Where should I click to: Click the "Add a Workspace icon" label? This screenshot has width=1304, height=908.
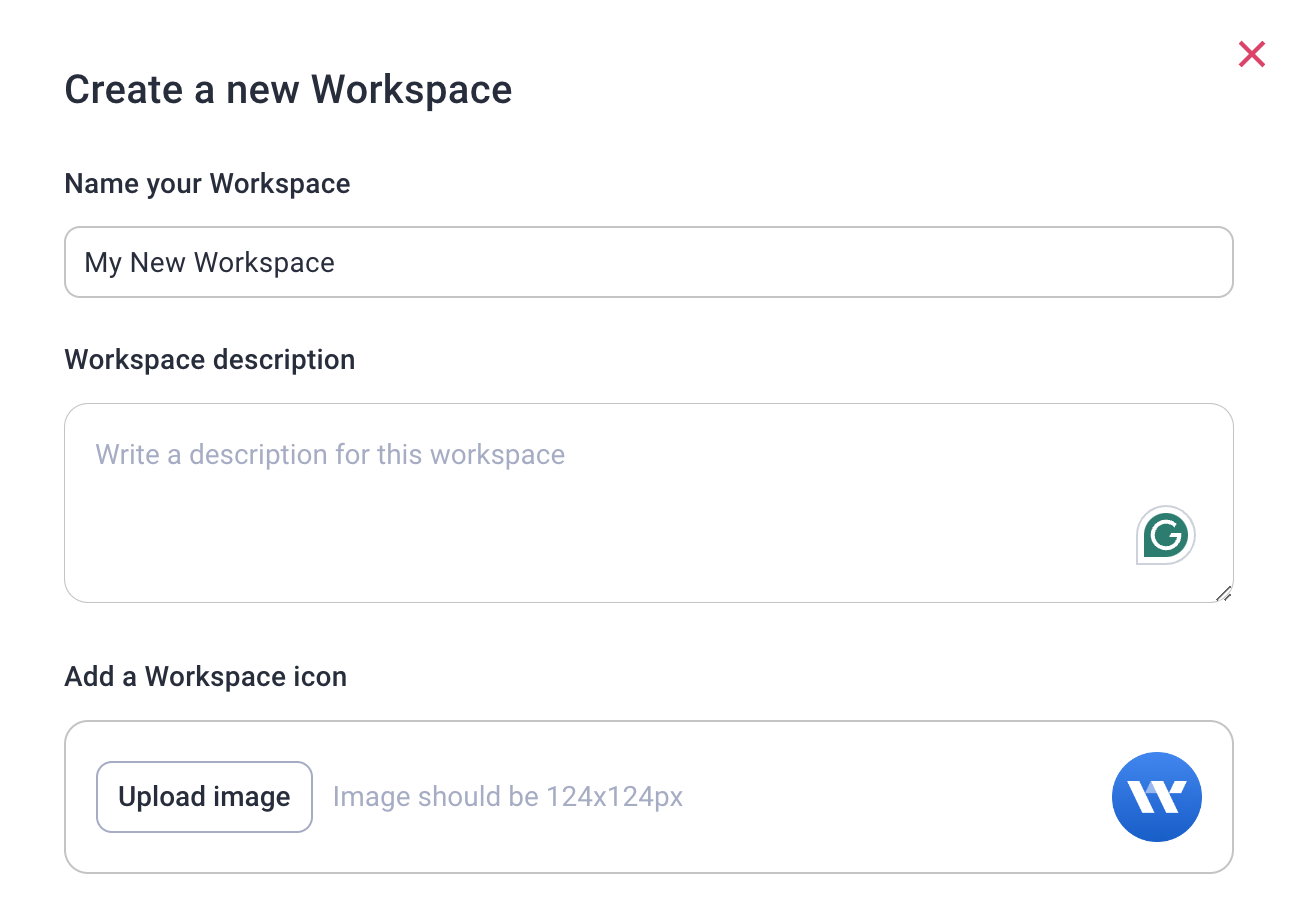(x=205, y=676)
